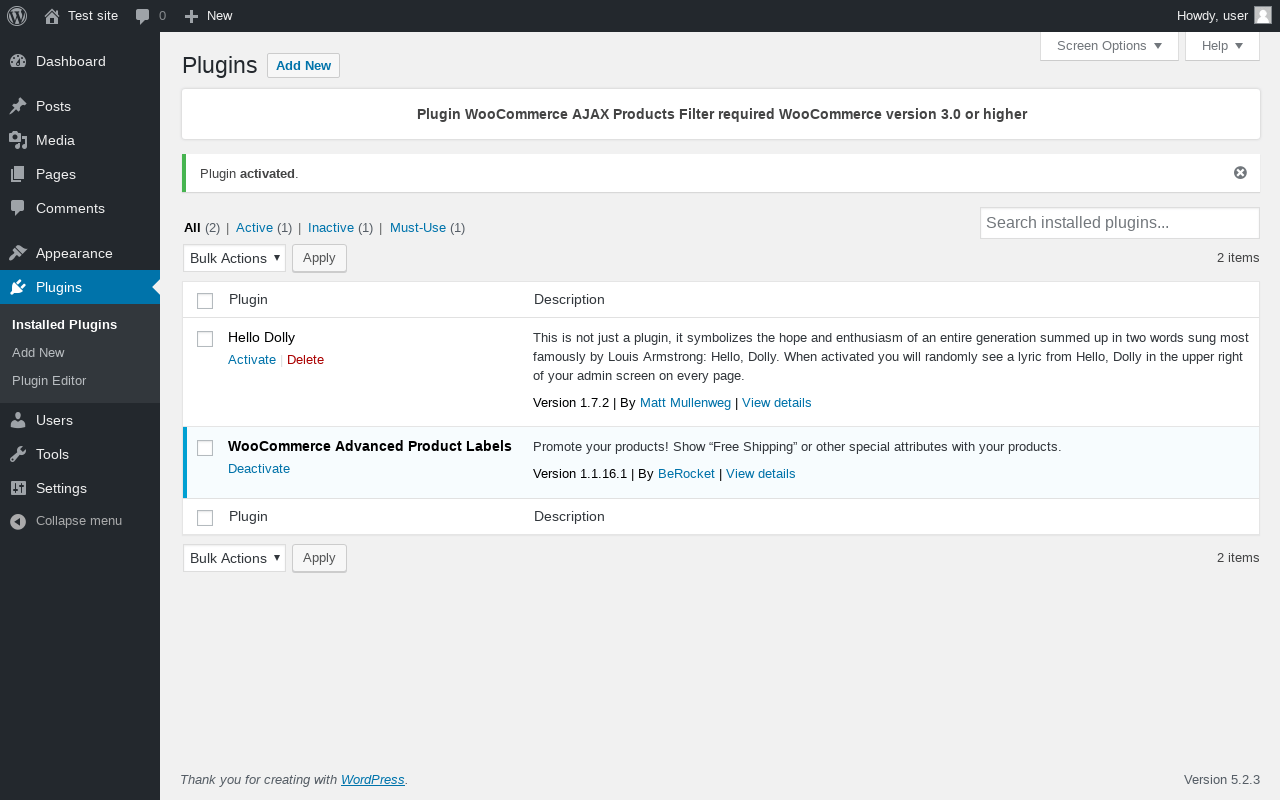Check the Hello Dolly plugin checkbox
Viewport: 1280px width, 800px height.
(x=205, y=338)
